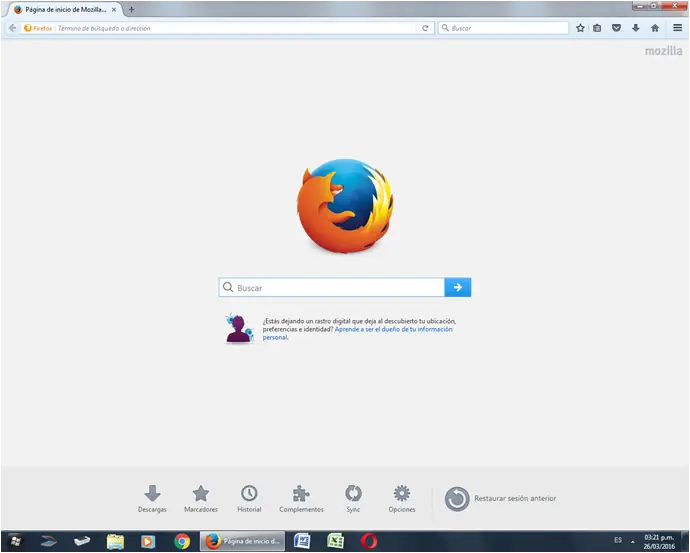Open the second taskbar device app icon
The image size is (690, 553).
82,541
